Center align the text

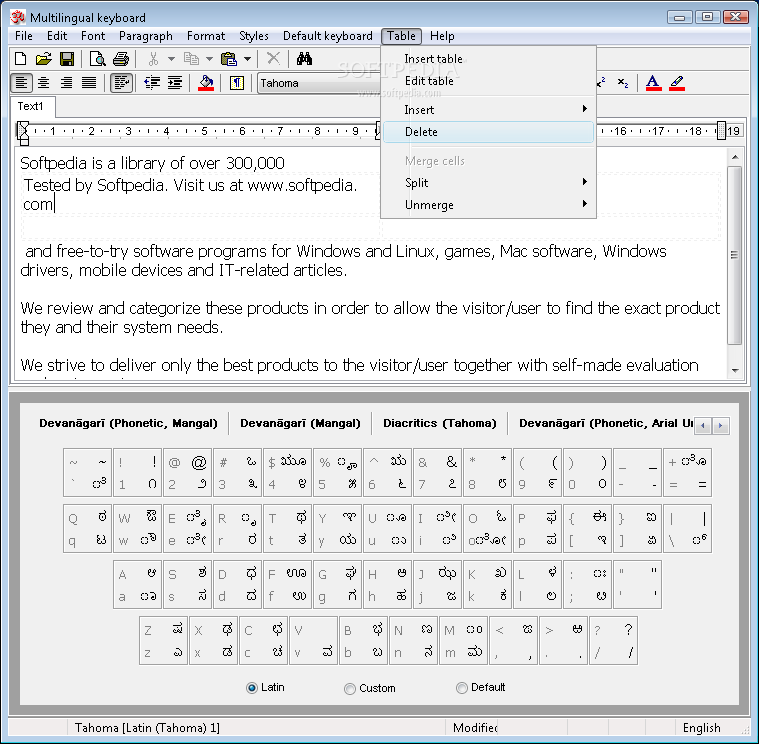point(44,83)
